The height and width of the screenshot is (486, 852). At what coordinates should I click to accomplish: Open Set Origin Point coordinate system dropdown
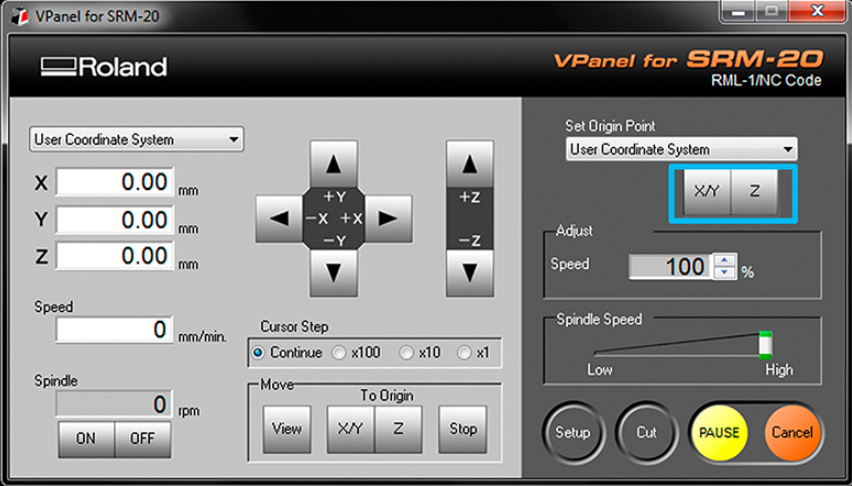pyautogui.click(x=681, y=149)
